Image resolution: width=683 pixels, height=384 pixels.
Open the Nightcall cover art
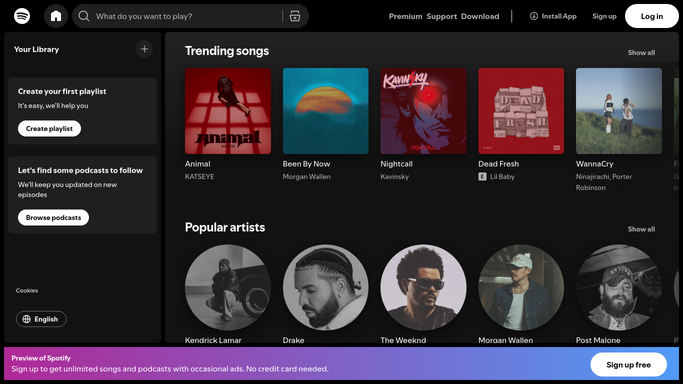tap(423, 111)
